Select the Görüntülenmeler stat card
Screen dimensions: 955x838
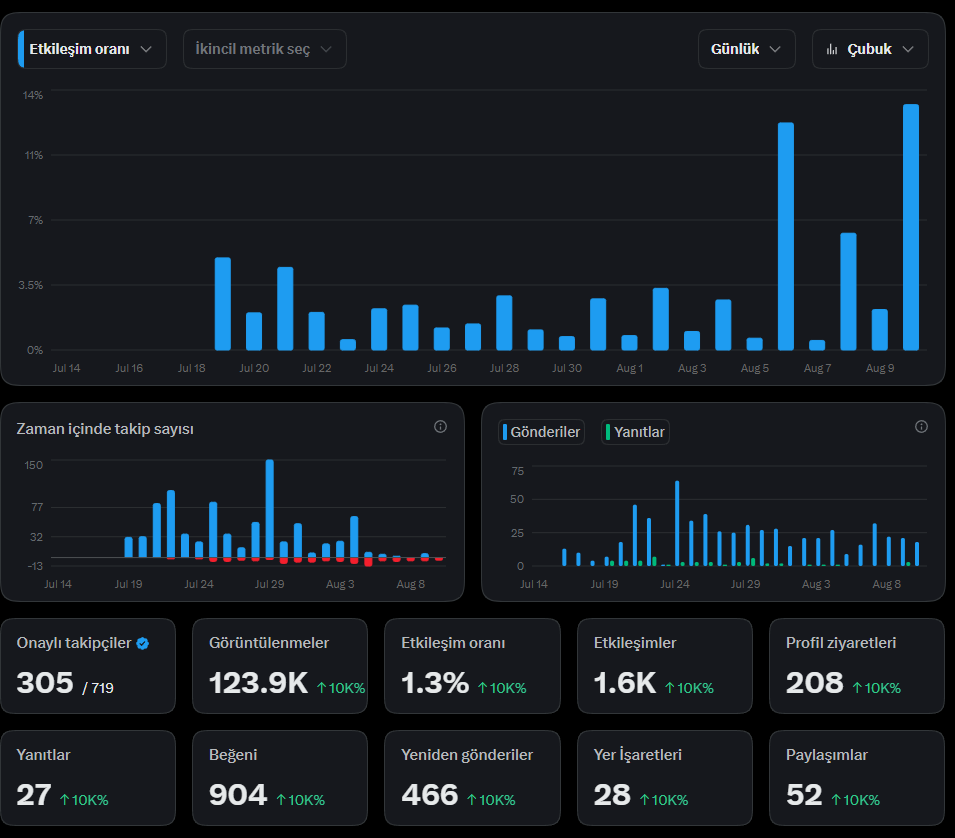click(x=280, y=666)
